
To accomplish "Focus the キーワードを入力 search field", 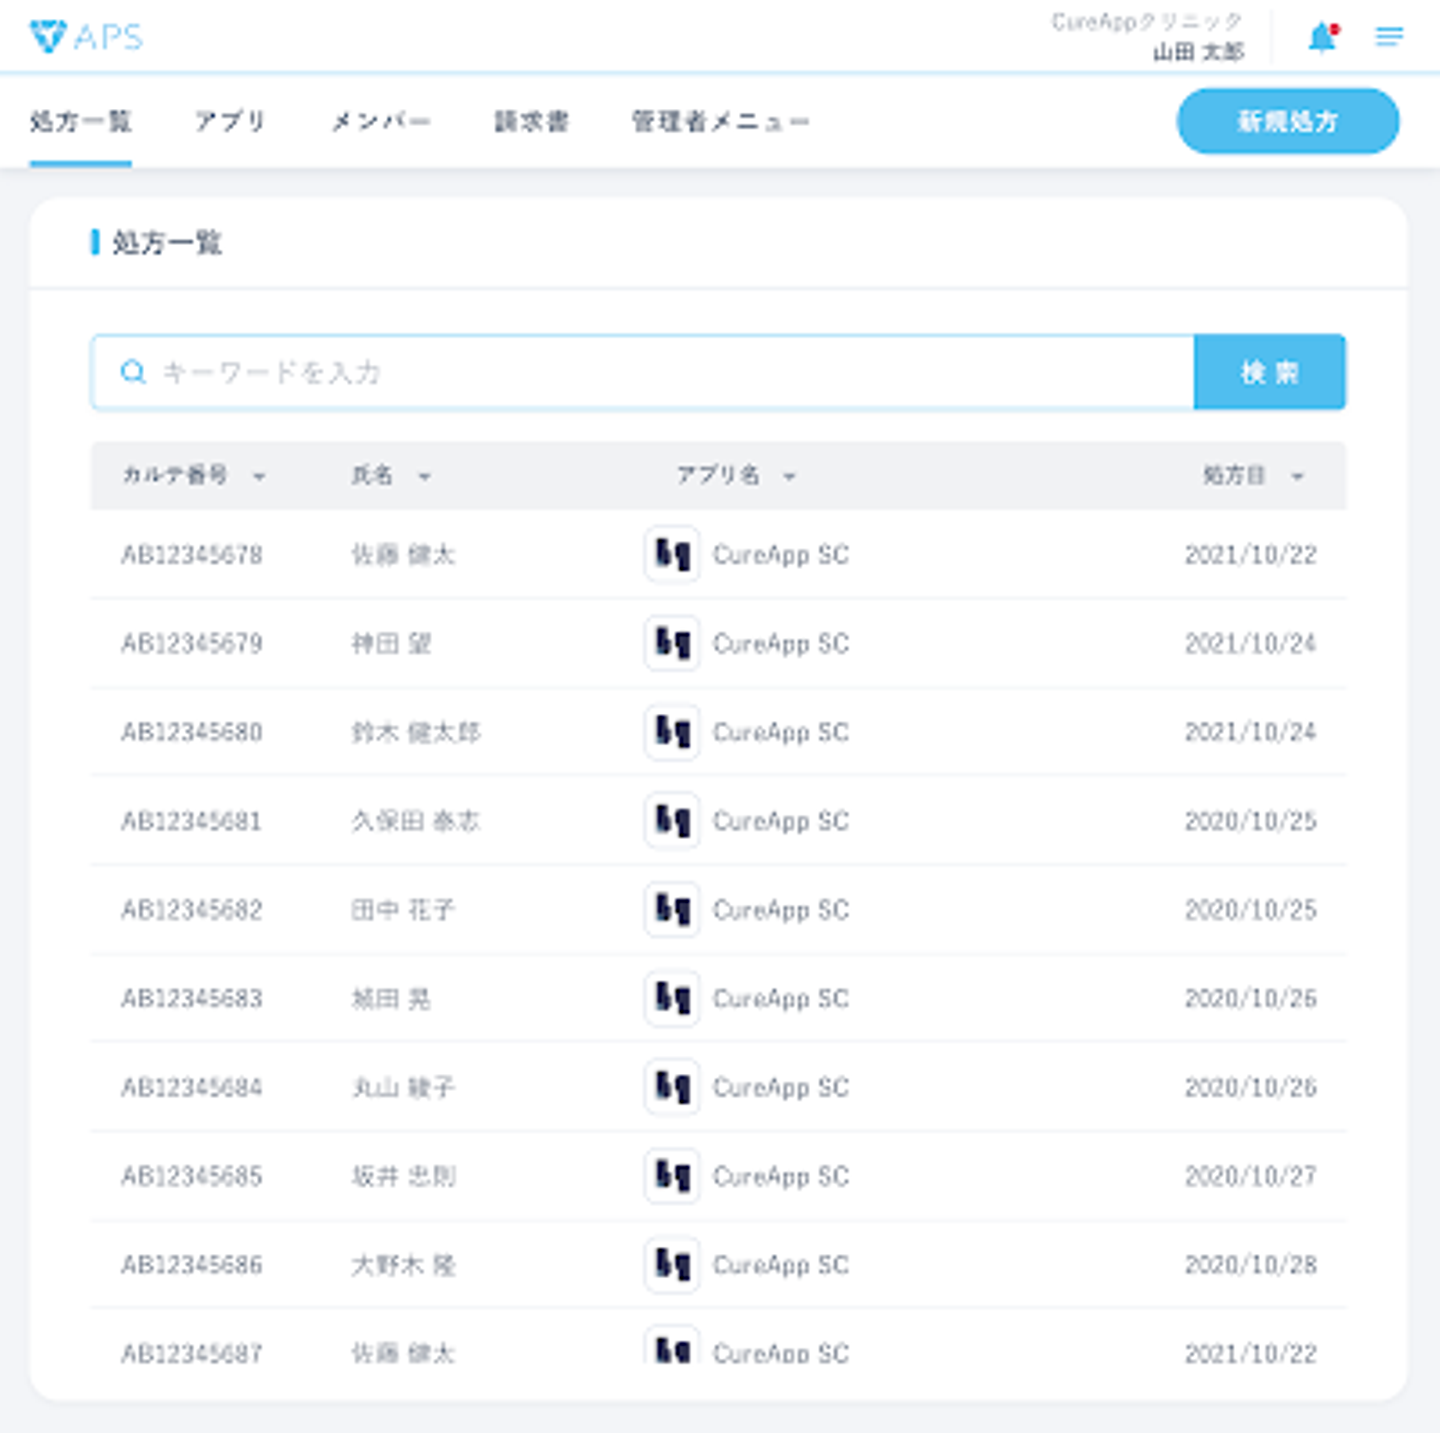I will coord(642,372).
